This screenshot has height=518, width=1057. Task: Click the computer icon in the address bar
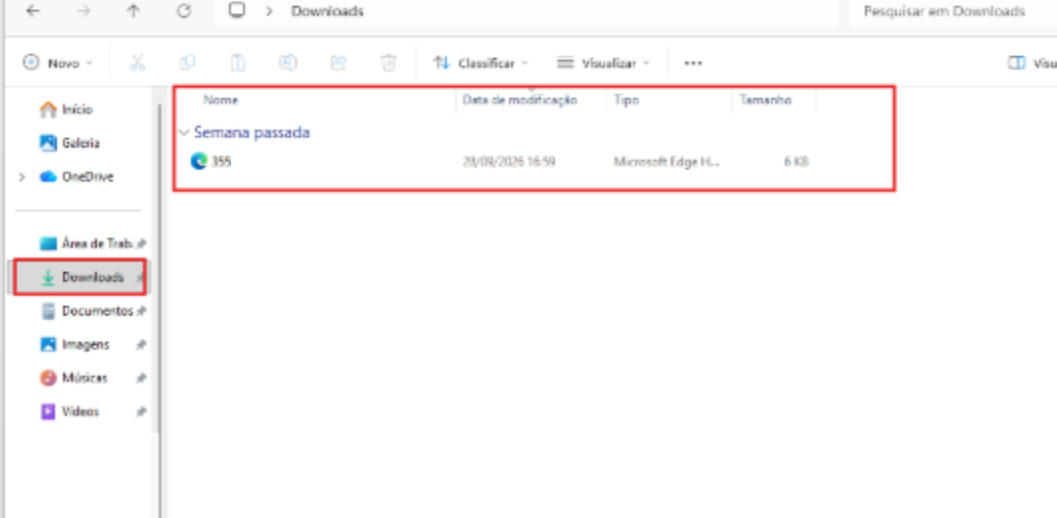click(x=237, y=11)
